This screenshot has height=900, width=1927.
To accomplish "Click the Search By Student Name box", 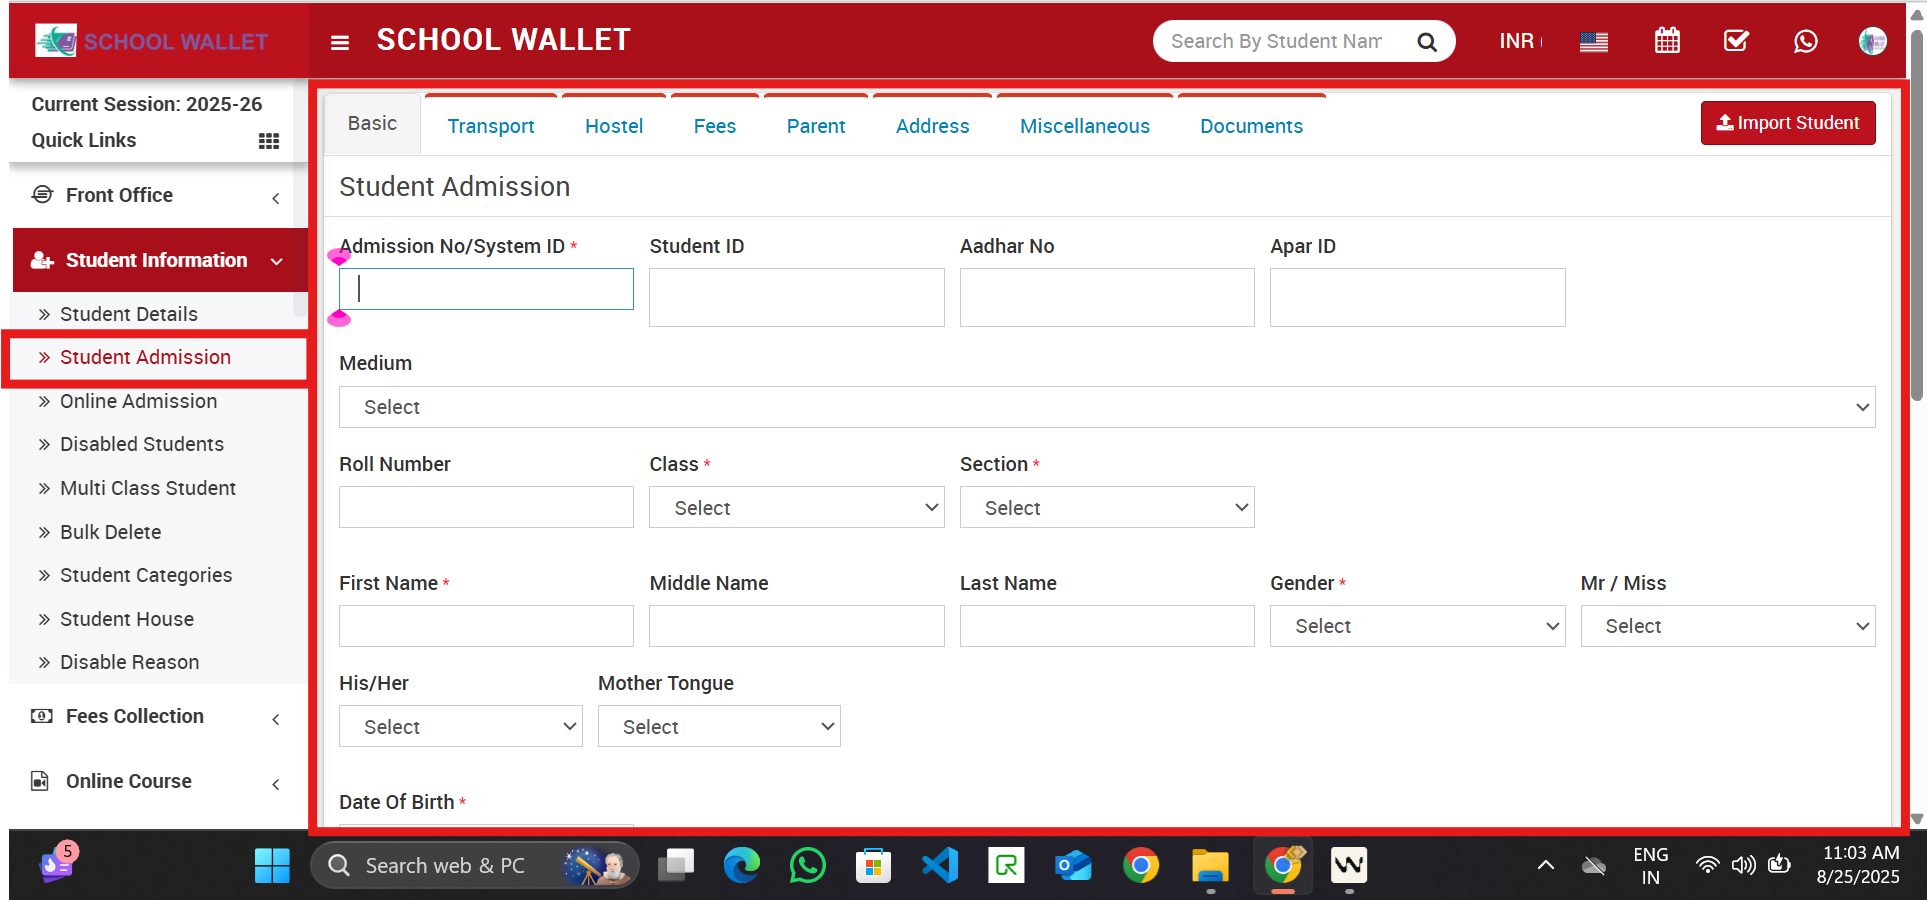I will [1277, 41].
